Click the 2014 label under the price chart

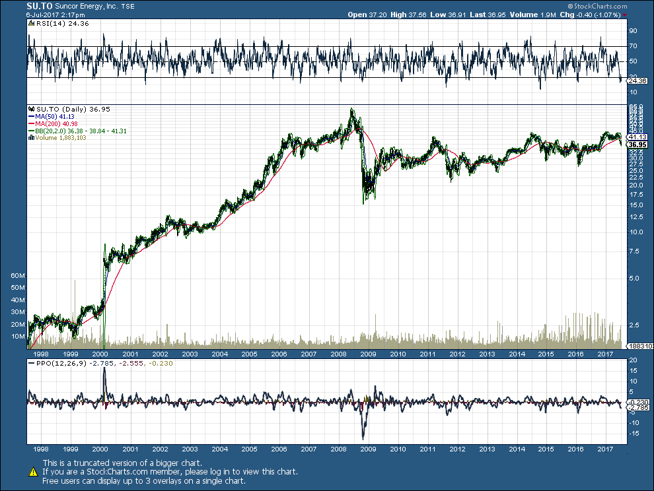(517, 354)
